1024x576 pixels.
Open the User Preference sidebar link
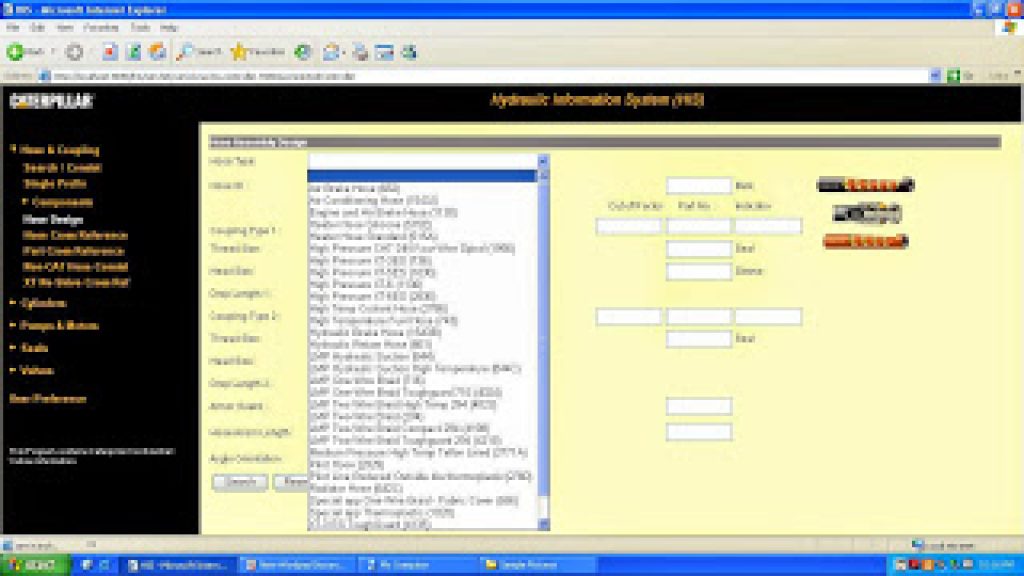(48, 399)
